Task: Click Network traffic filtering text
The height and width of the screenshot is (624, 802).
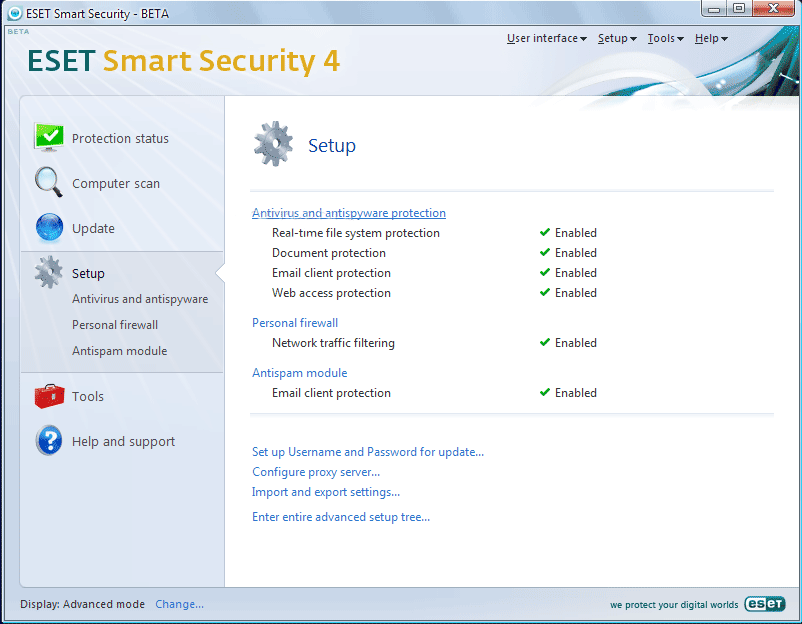Action: pos(333,343)
